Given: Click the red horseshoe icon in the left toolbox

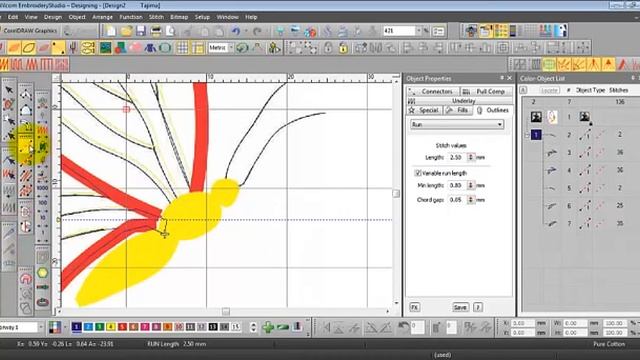Looking at the screenshot, I should [x=26, y=279].
